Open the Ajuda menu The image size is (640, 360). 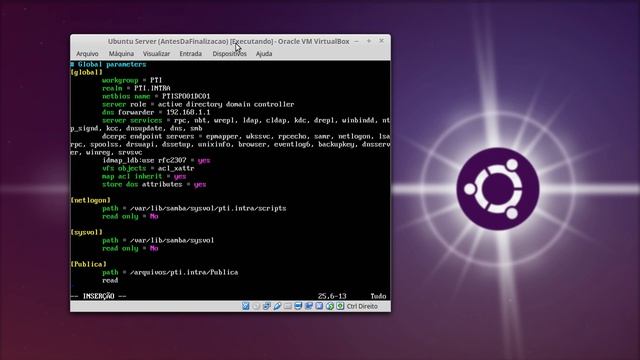coord(264,53)
